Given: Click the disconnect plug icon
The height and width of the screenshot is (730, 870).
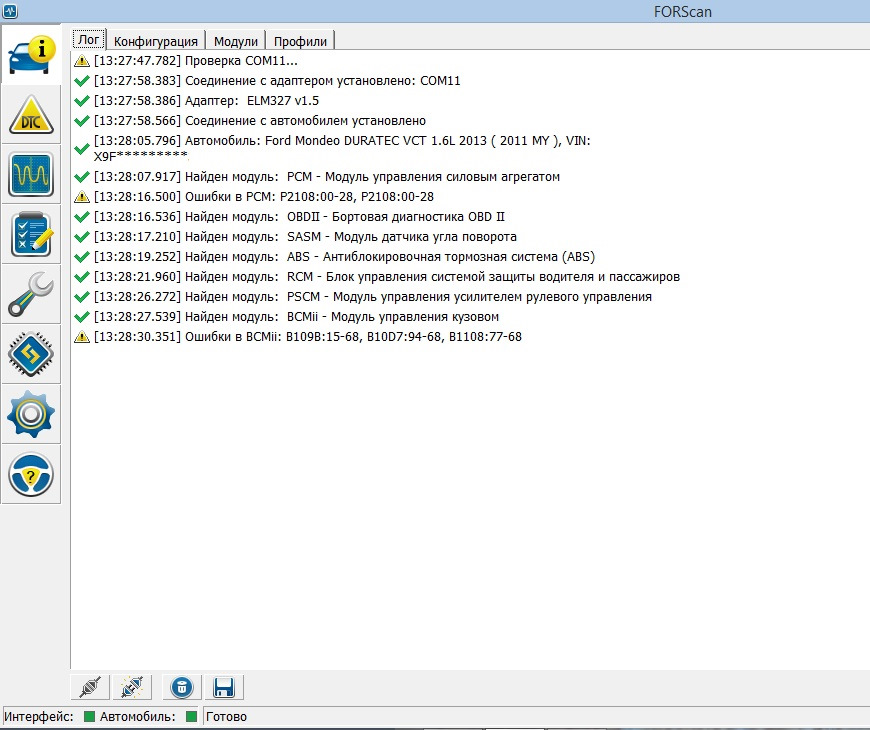Looking at the screenshot, I should (x=132, y=687).
